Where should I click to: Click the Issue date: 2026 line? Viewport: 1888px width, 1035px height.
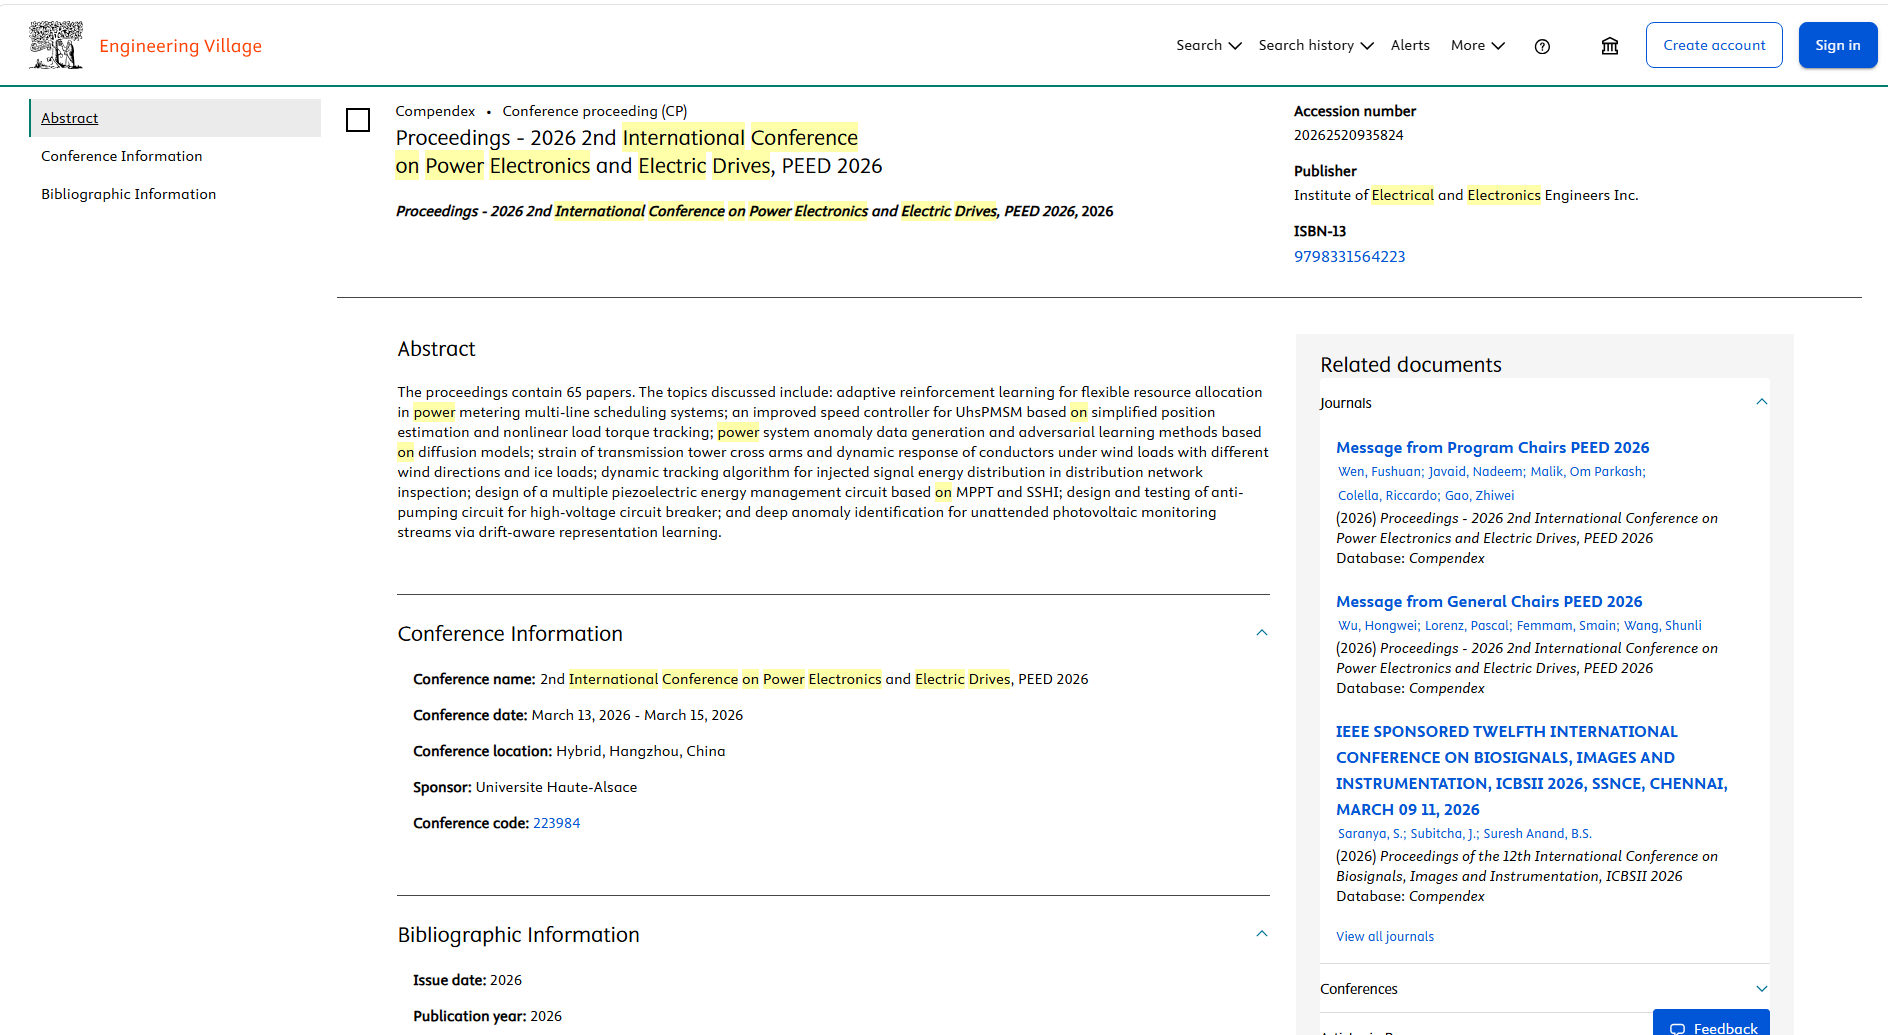[x=467, y=980]
